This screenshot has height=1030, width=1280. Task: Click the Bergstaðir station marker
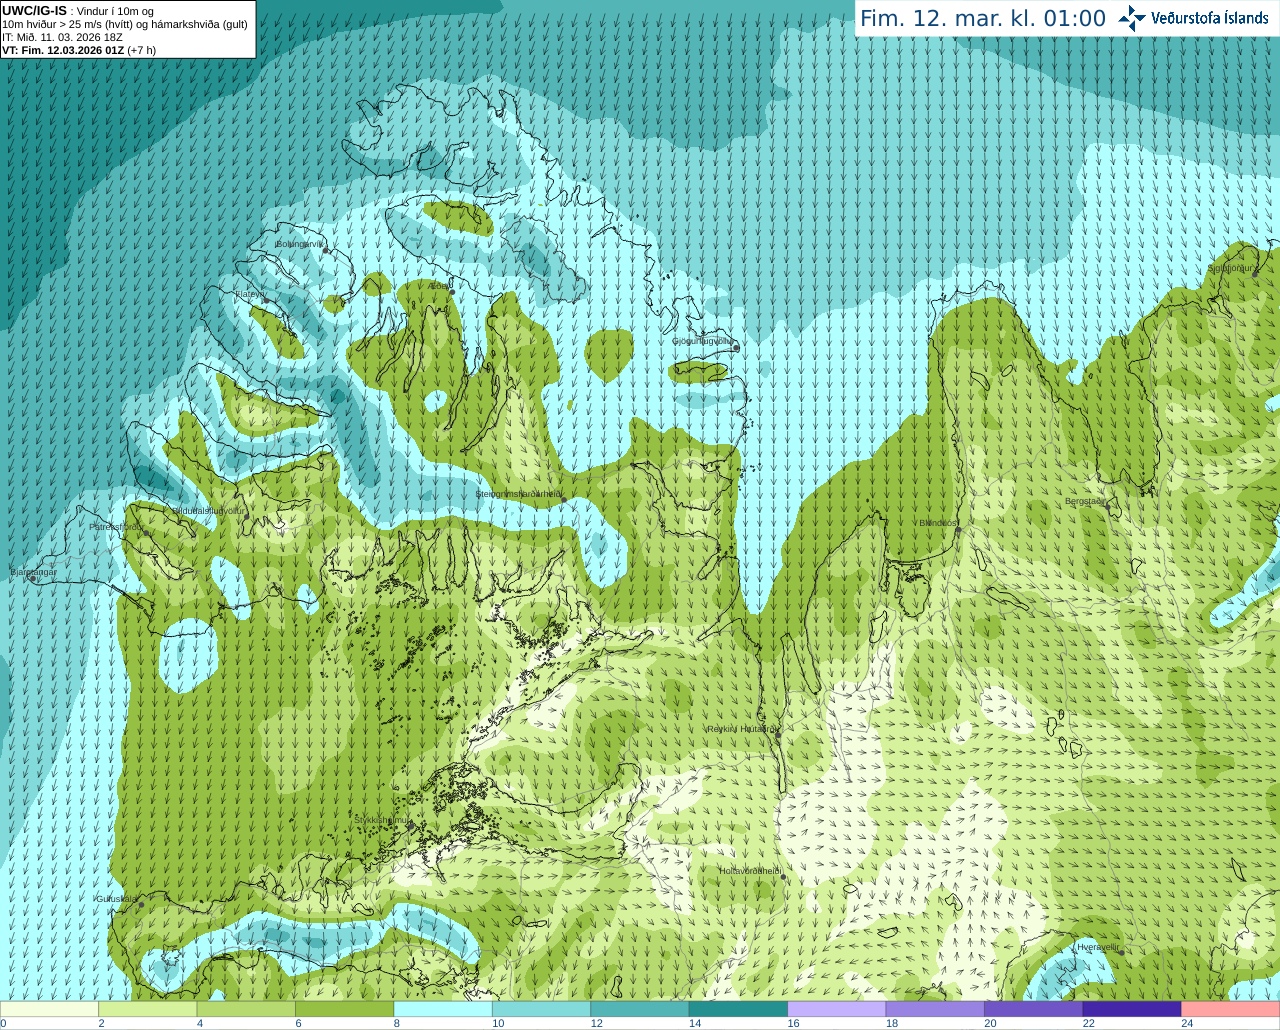click(x=1108, y=507)
